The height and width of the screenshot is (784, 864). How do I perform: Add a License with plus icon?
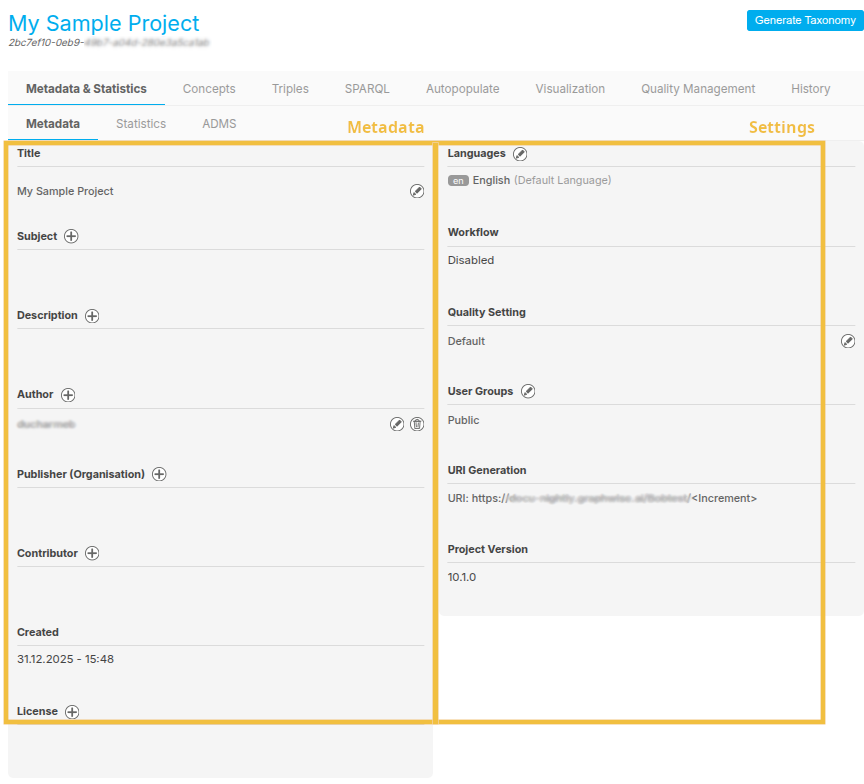(x=72, y=712)
